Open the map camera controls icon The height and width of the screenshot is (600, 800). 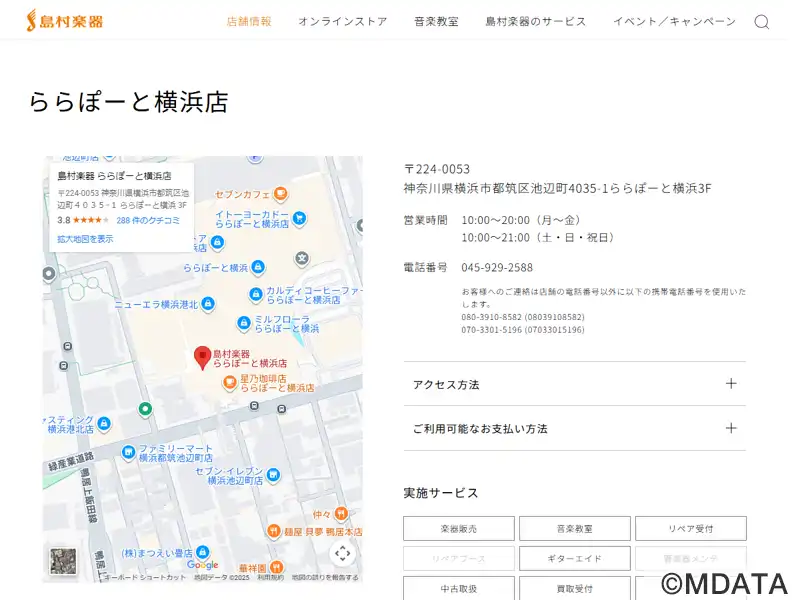click(x=342, y=553)
